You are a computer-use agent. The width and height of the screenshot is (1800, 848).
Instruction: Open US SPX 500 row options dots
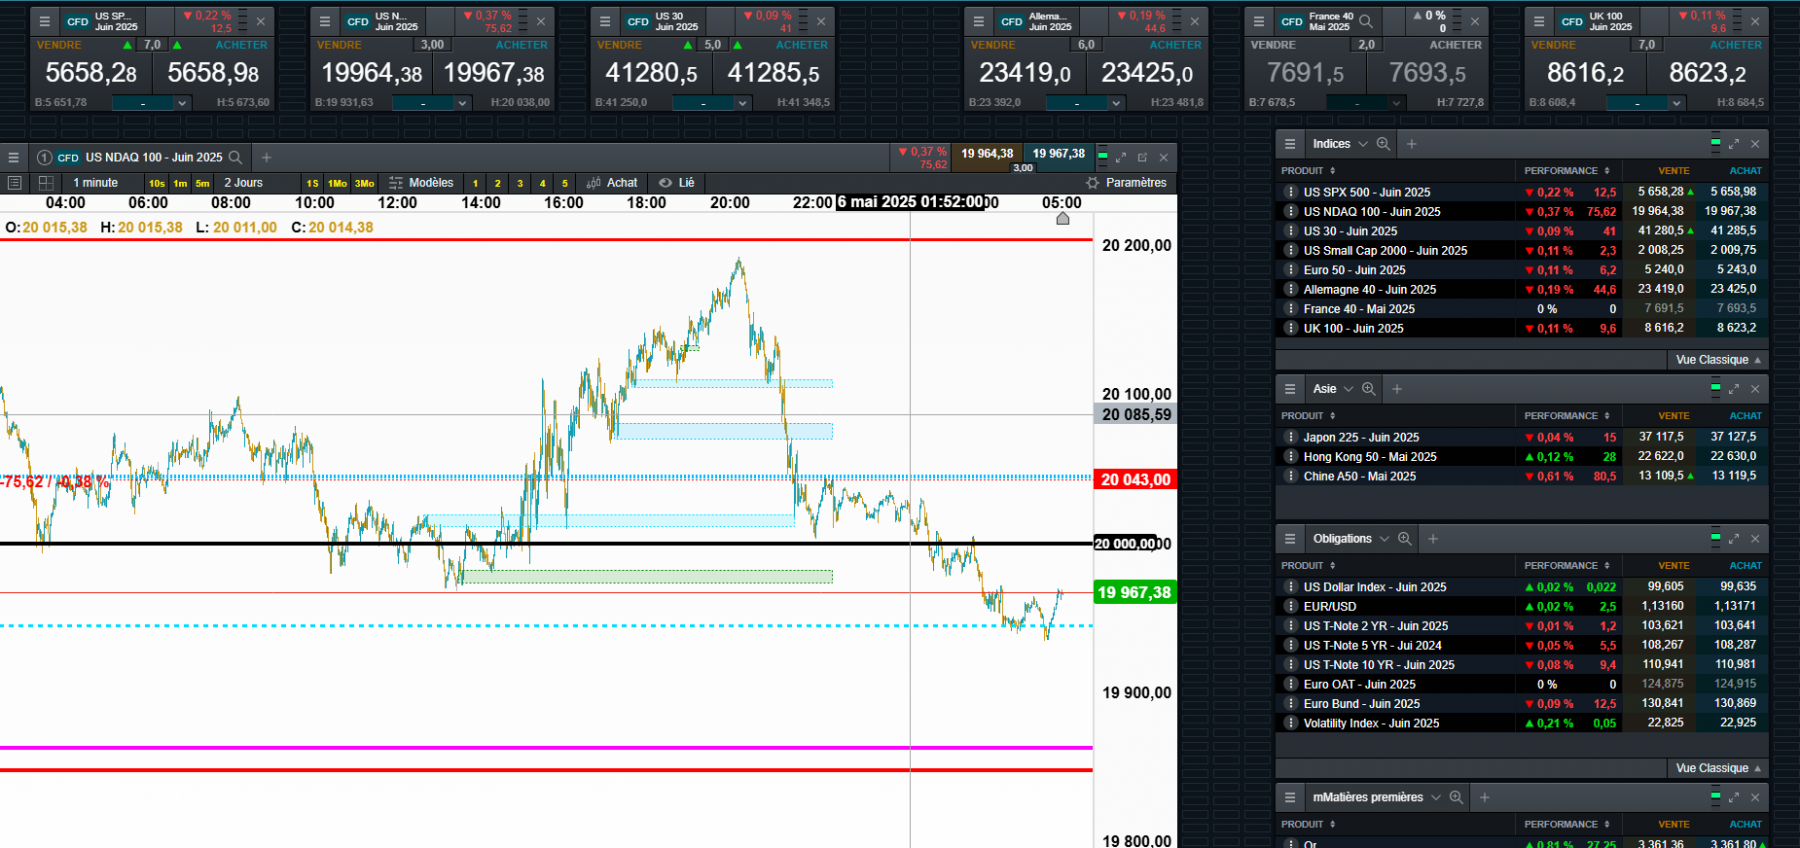(x=1291, y=192)
